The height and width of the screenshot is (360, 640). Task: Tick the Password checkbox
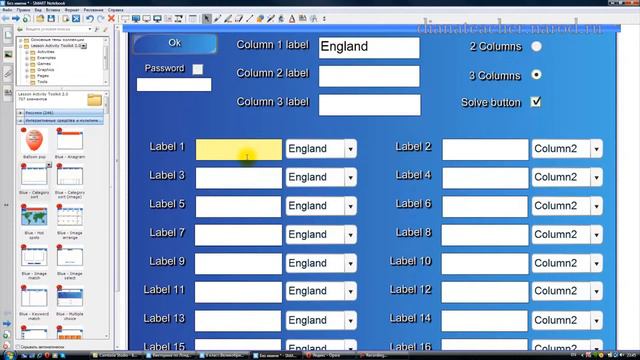tap(198, 69)
